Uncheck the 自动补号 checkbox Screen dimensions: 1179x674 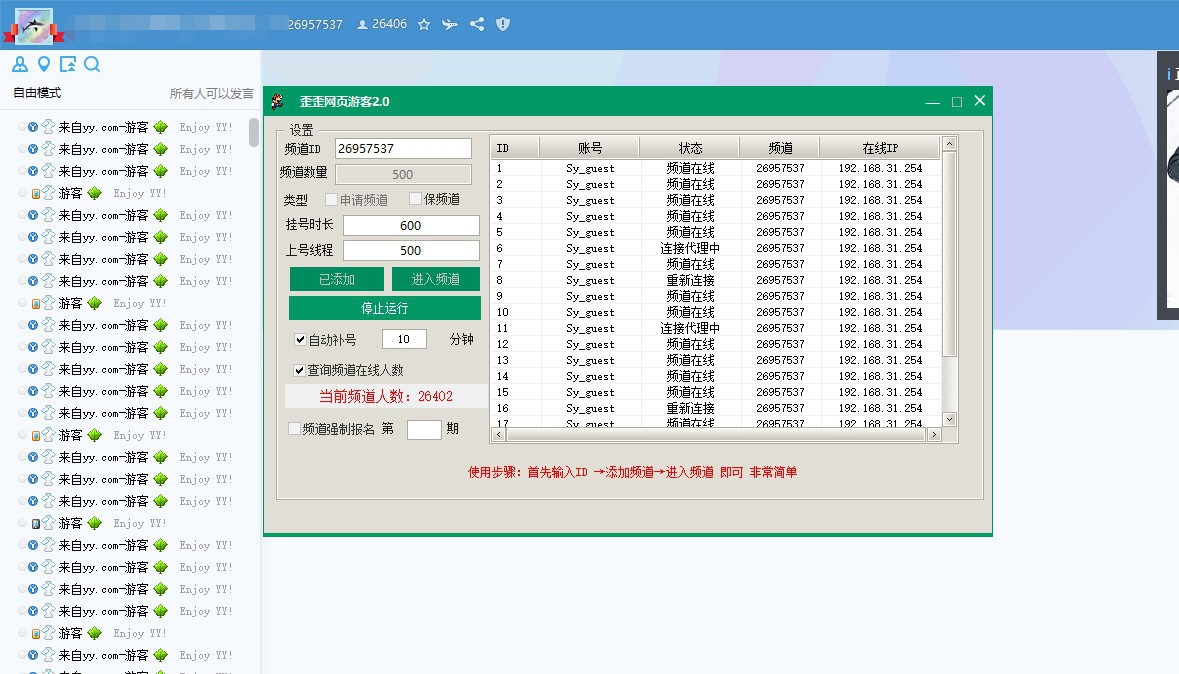click(300, 340)
